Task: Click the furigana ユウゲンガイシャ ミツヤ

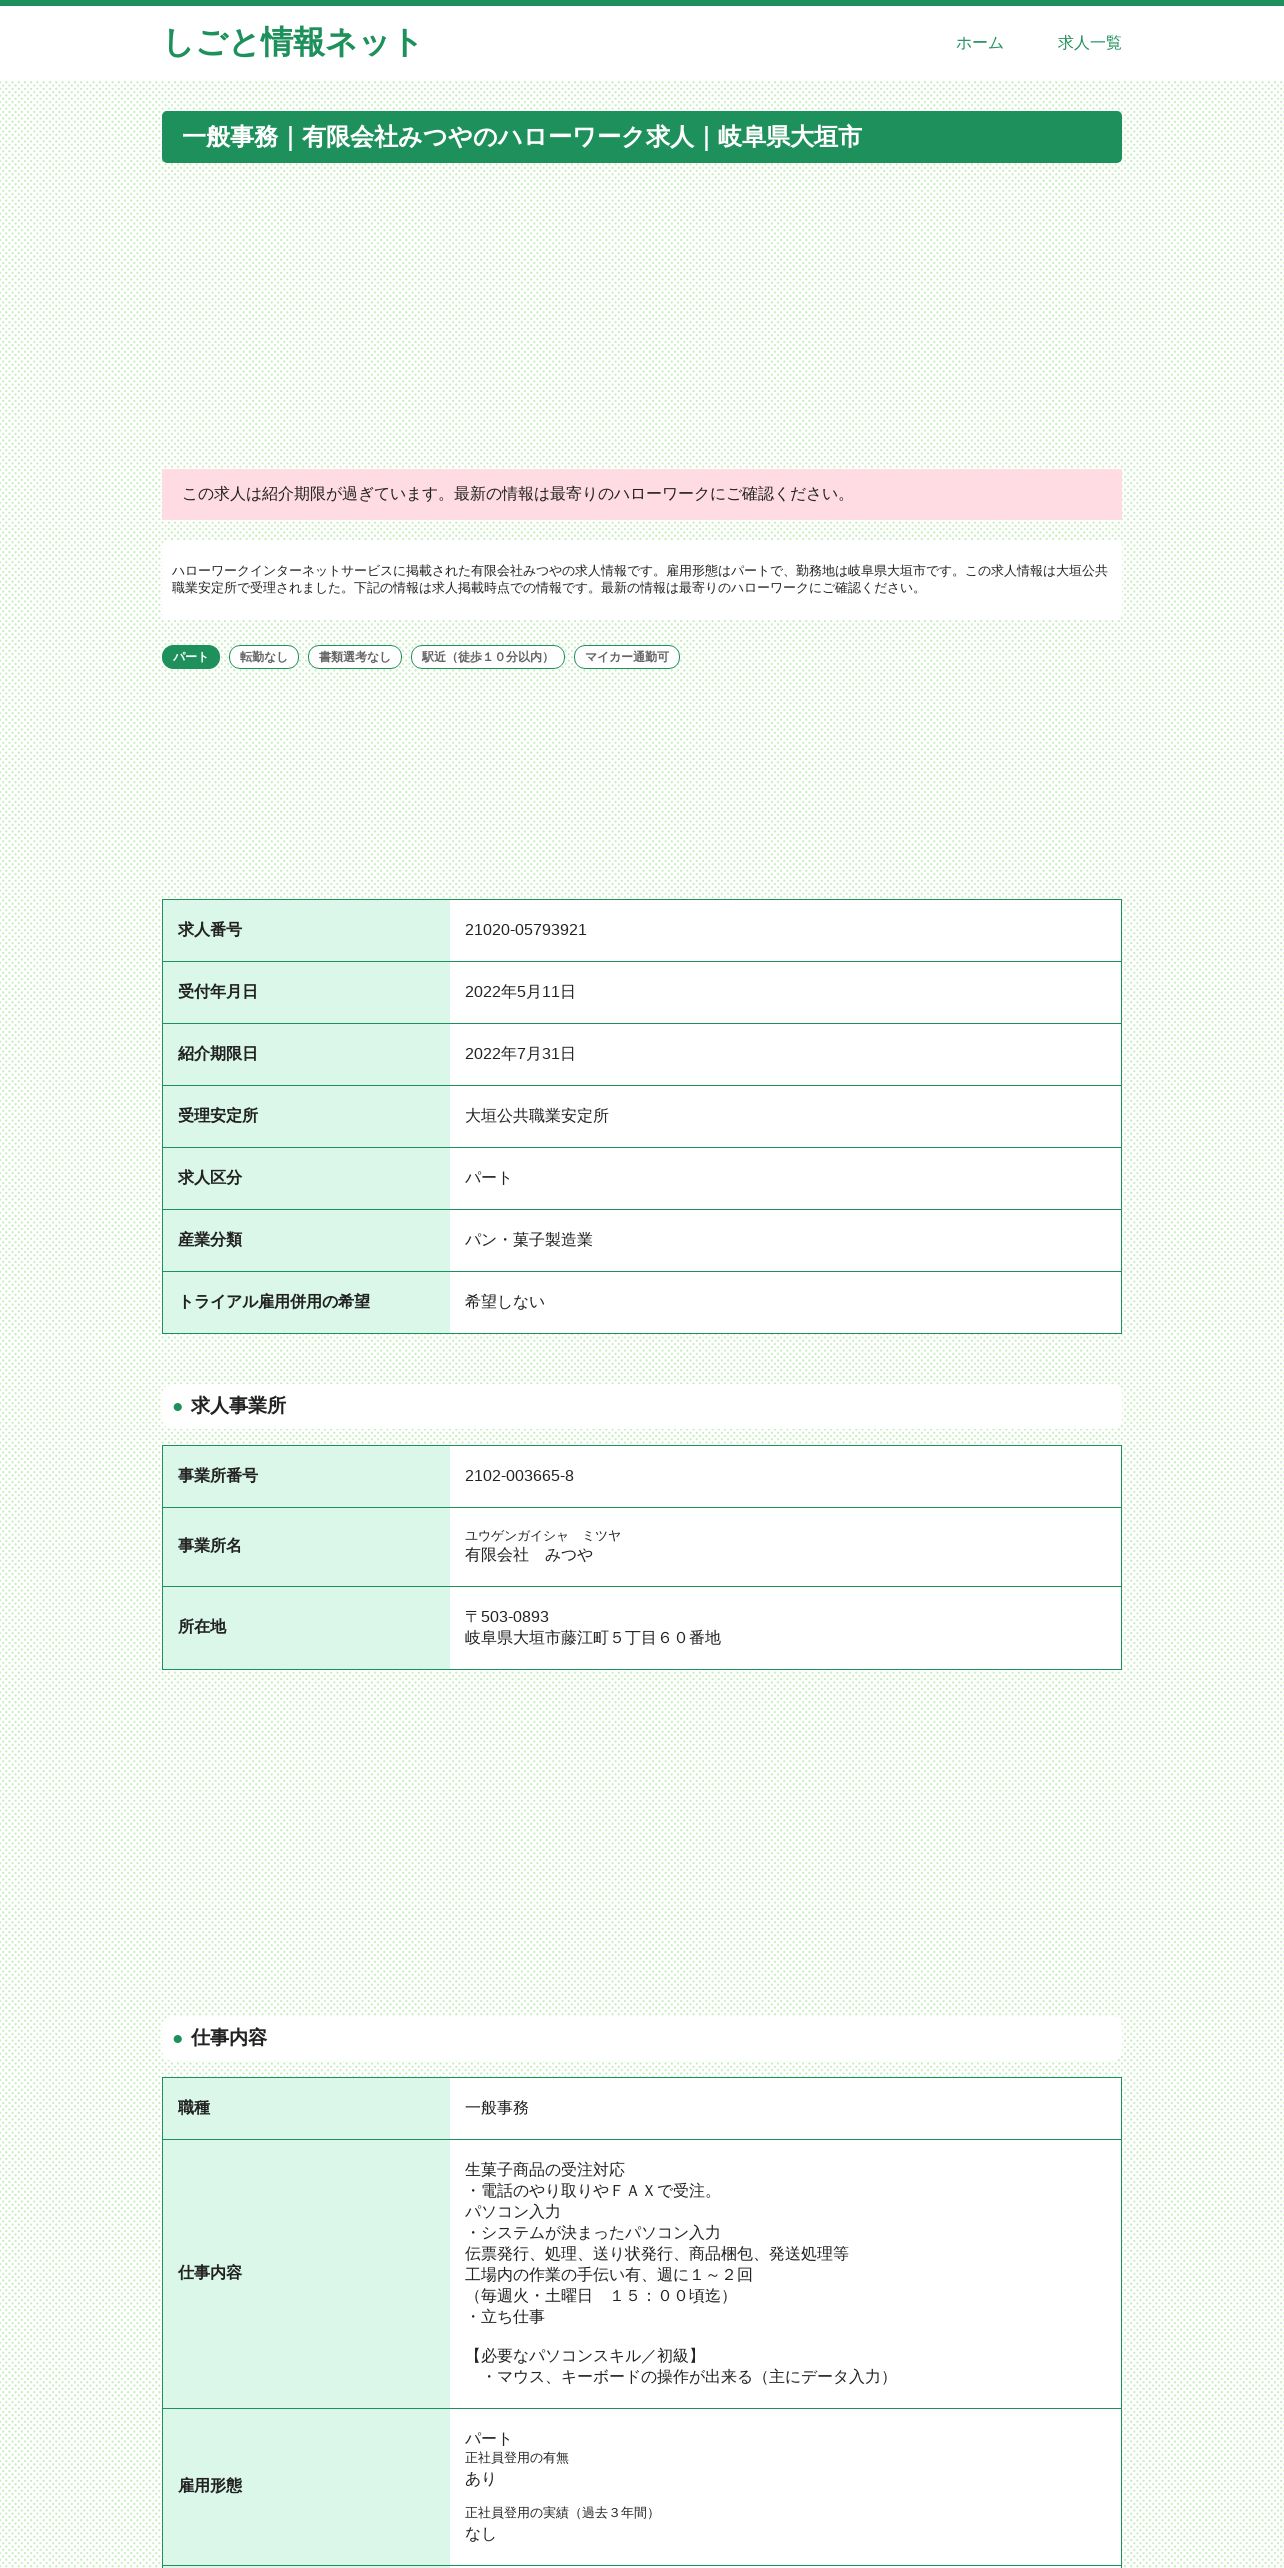Action: click(543, 1536)
